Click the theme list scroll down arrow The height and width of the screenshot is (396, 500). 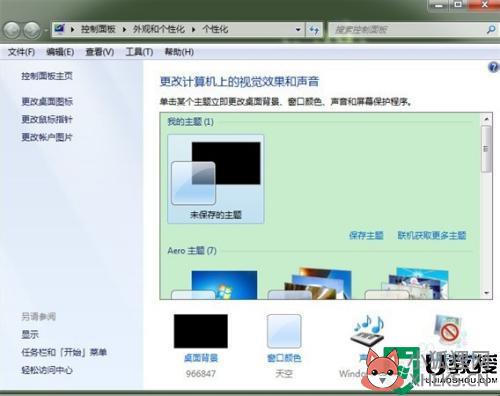point(486,293)
